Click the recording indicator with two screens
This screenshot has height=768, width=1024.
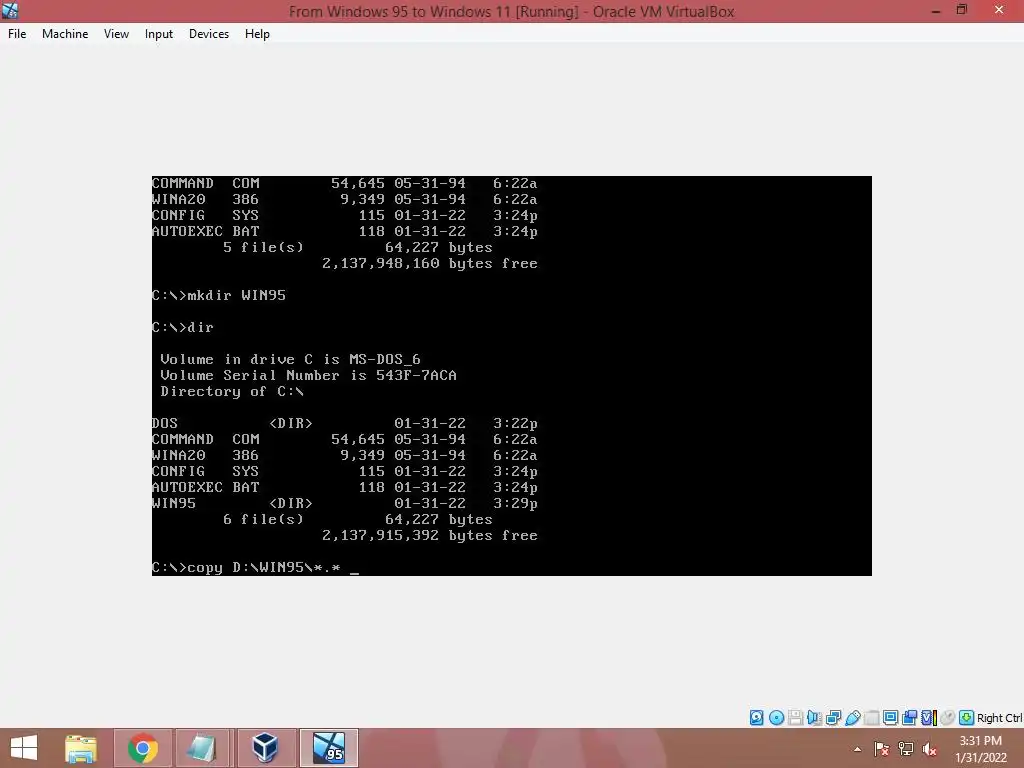[910, 718]
